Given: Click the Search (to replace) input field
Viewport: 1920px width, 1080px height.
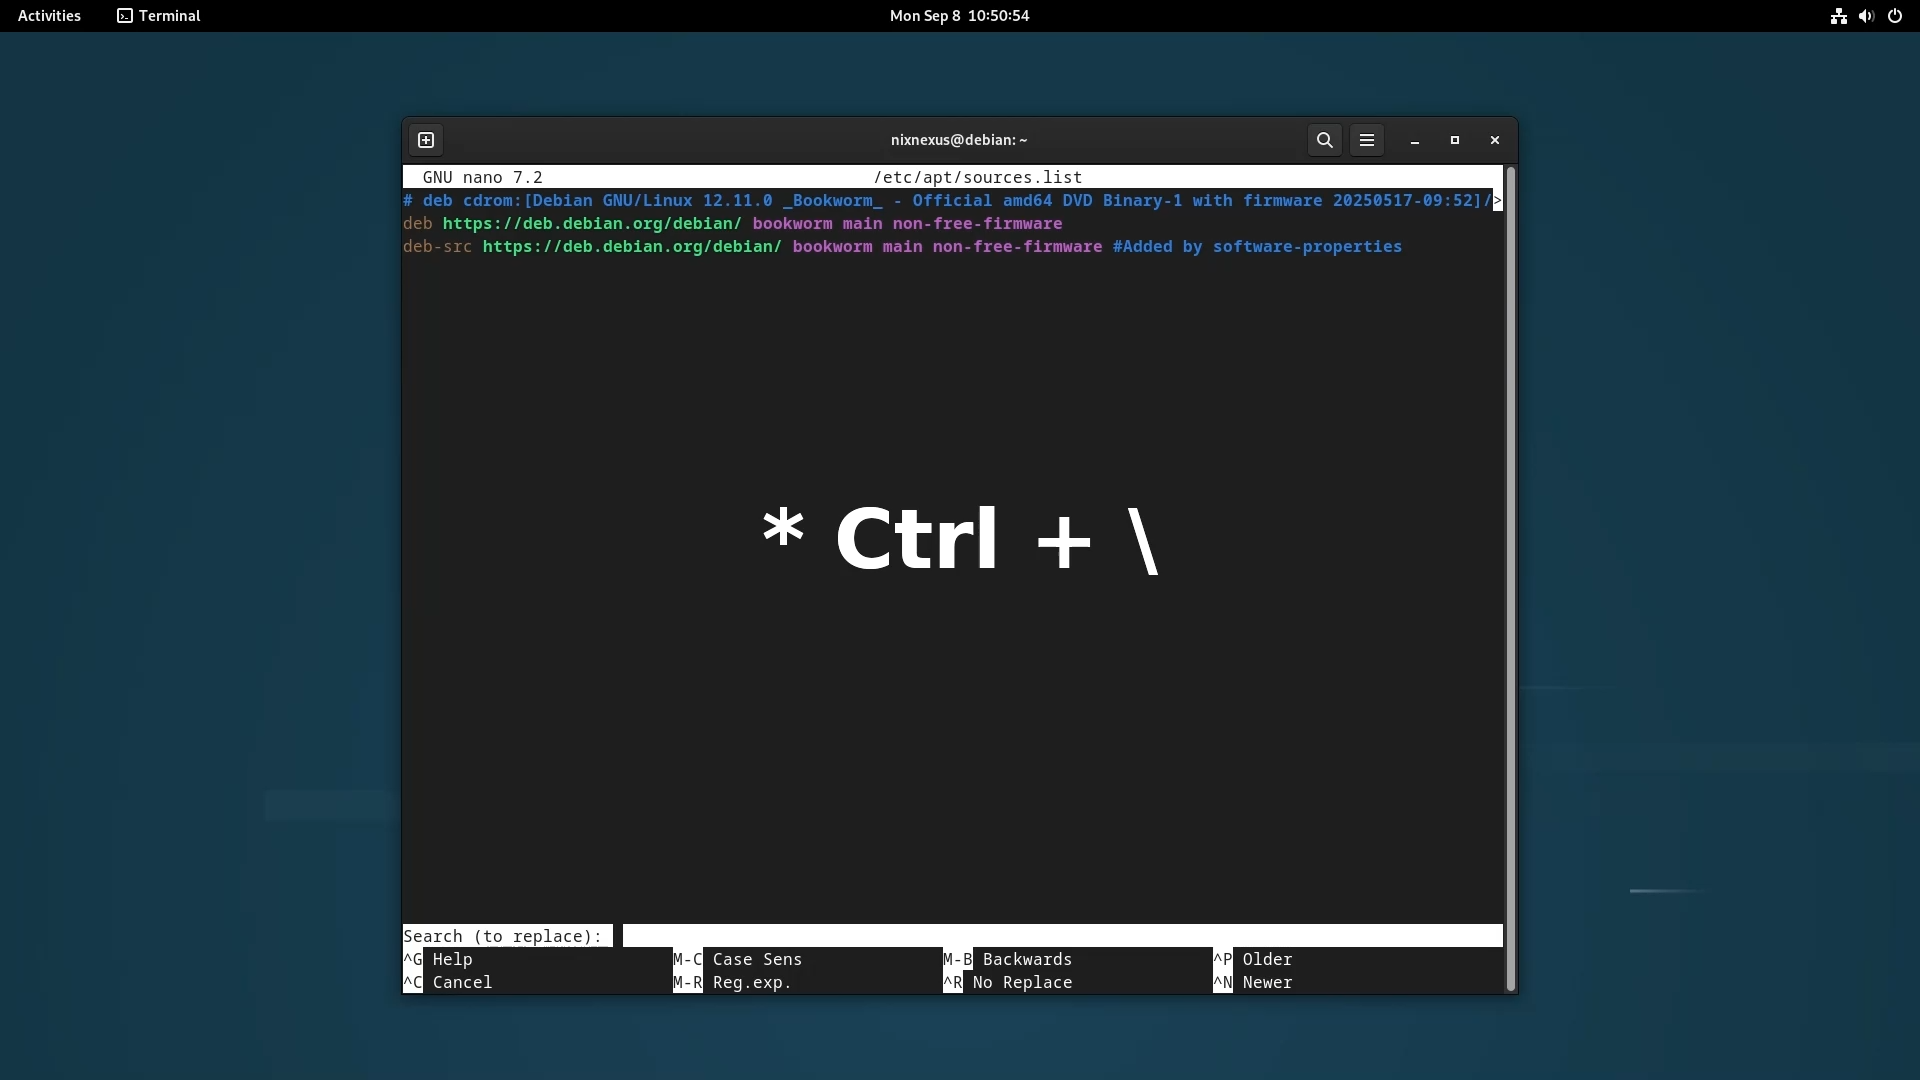Looking at the screenshot, I should (1060, 936).
